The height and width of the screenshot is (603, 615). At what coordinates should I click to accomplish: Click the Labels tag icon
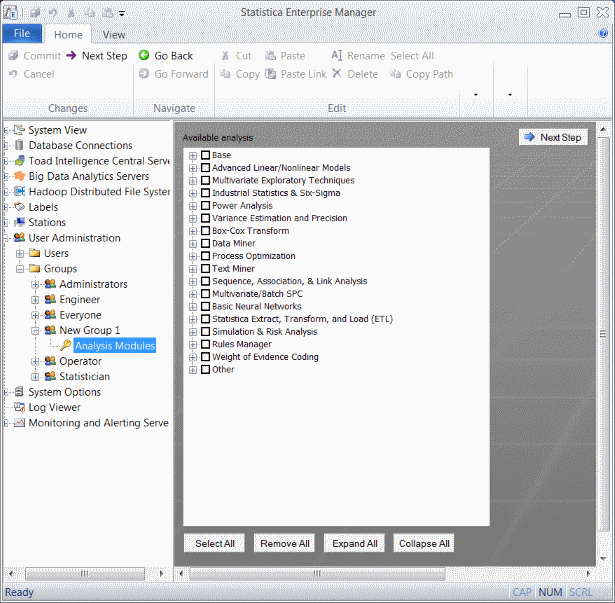19,206
